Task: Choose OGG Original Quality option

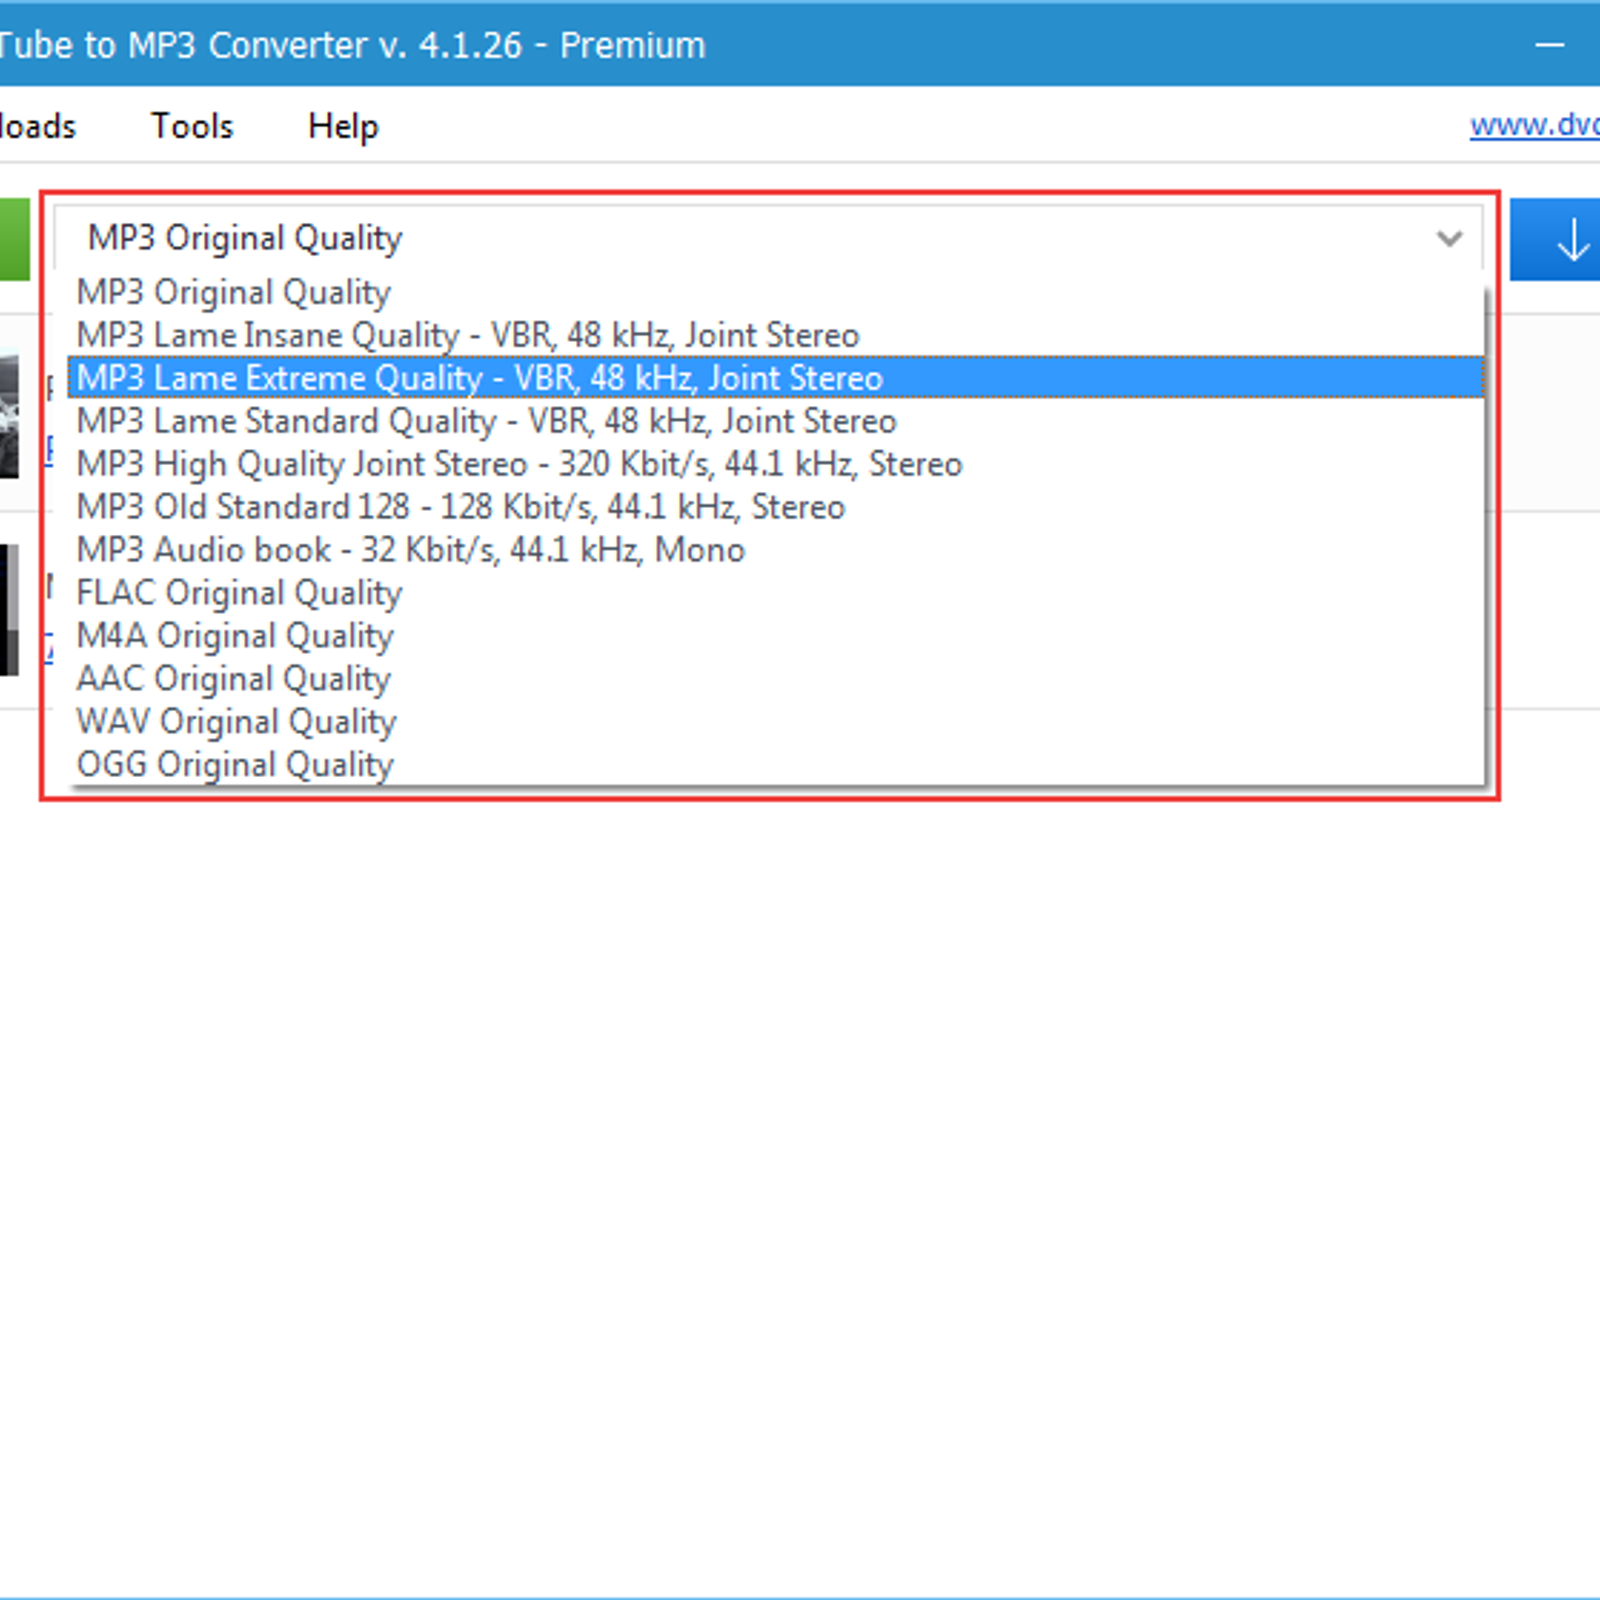Action: [x=775, y=765]
